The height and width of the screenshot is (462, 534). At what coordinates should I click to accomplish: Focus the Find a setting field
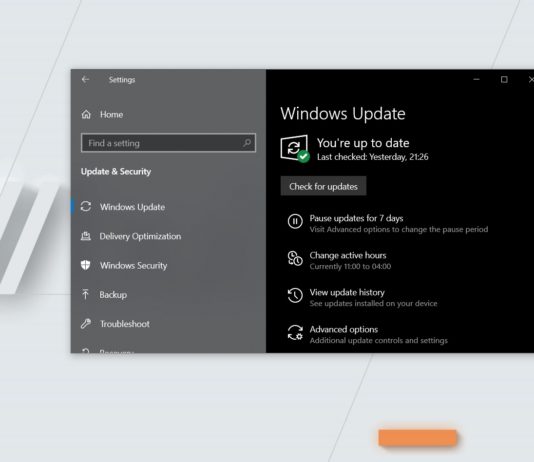coord(168,143)
